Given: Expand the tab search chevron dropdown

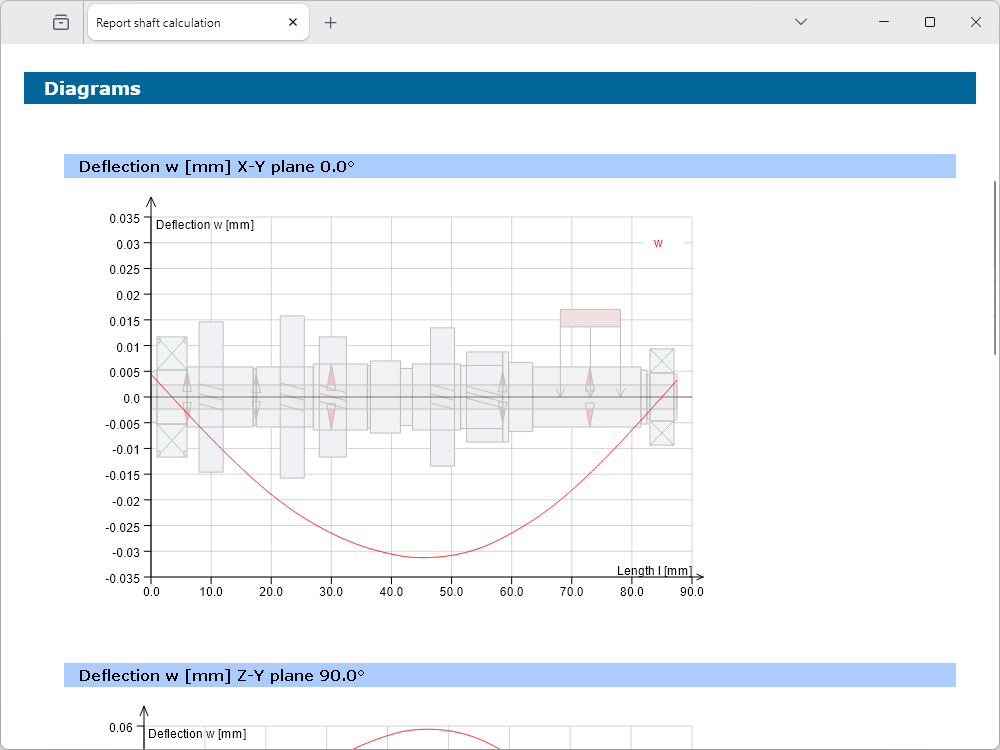Looking at the screenshot, I should (x=801, y=22).
